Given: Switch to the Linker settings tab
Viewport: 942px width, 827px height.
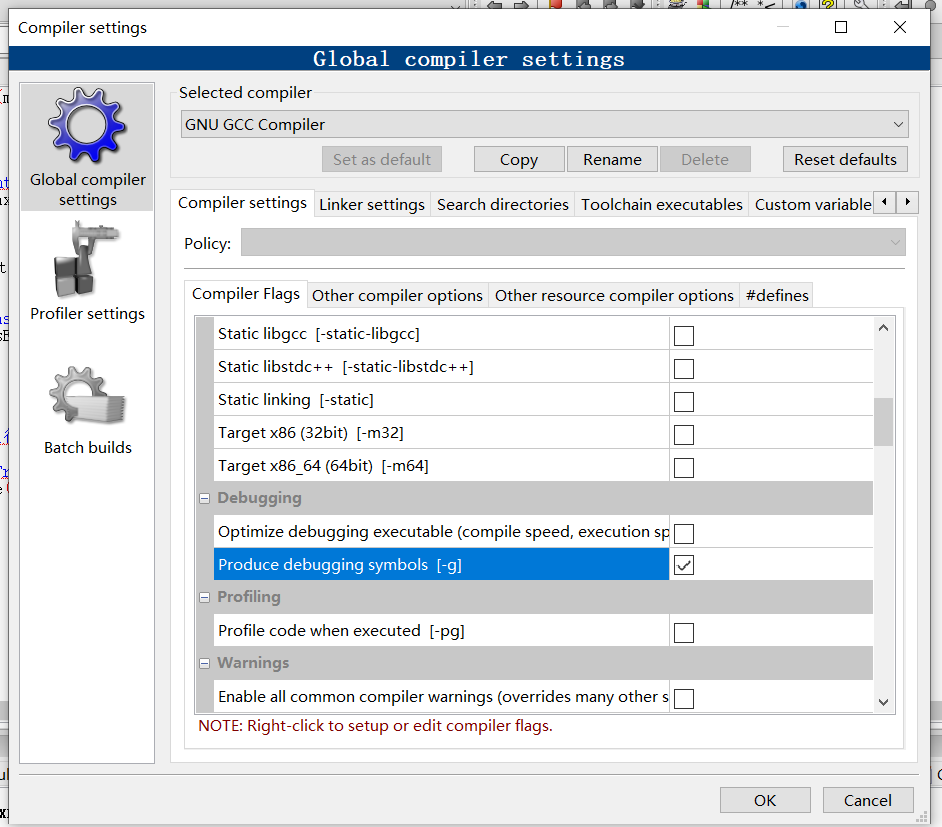Looking at the screenshot, I should (x=371, y=202).
